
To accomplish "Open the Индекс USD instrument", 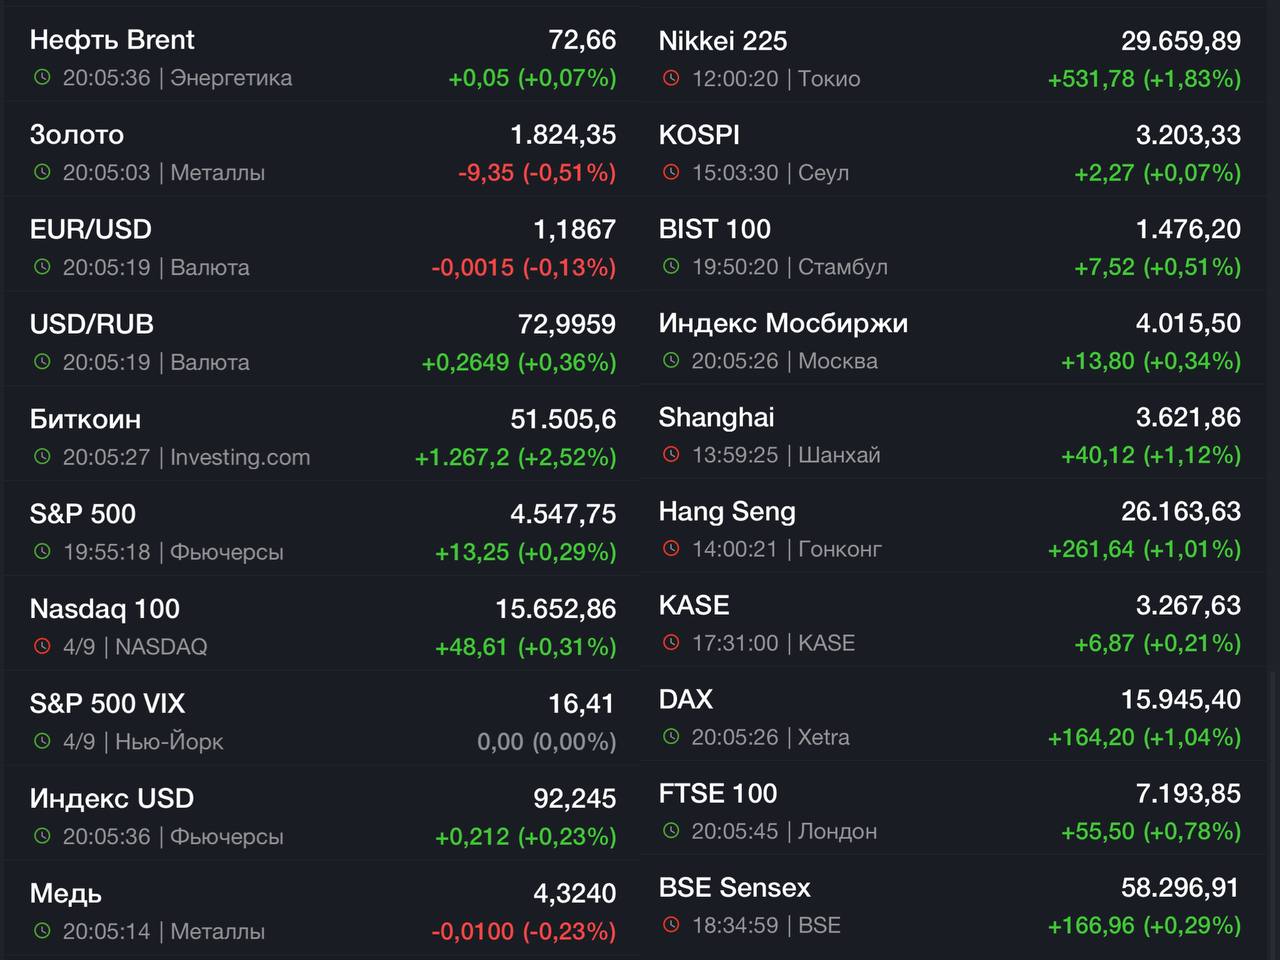I will coord(112,799).
